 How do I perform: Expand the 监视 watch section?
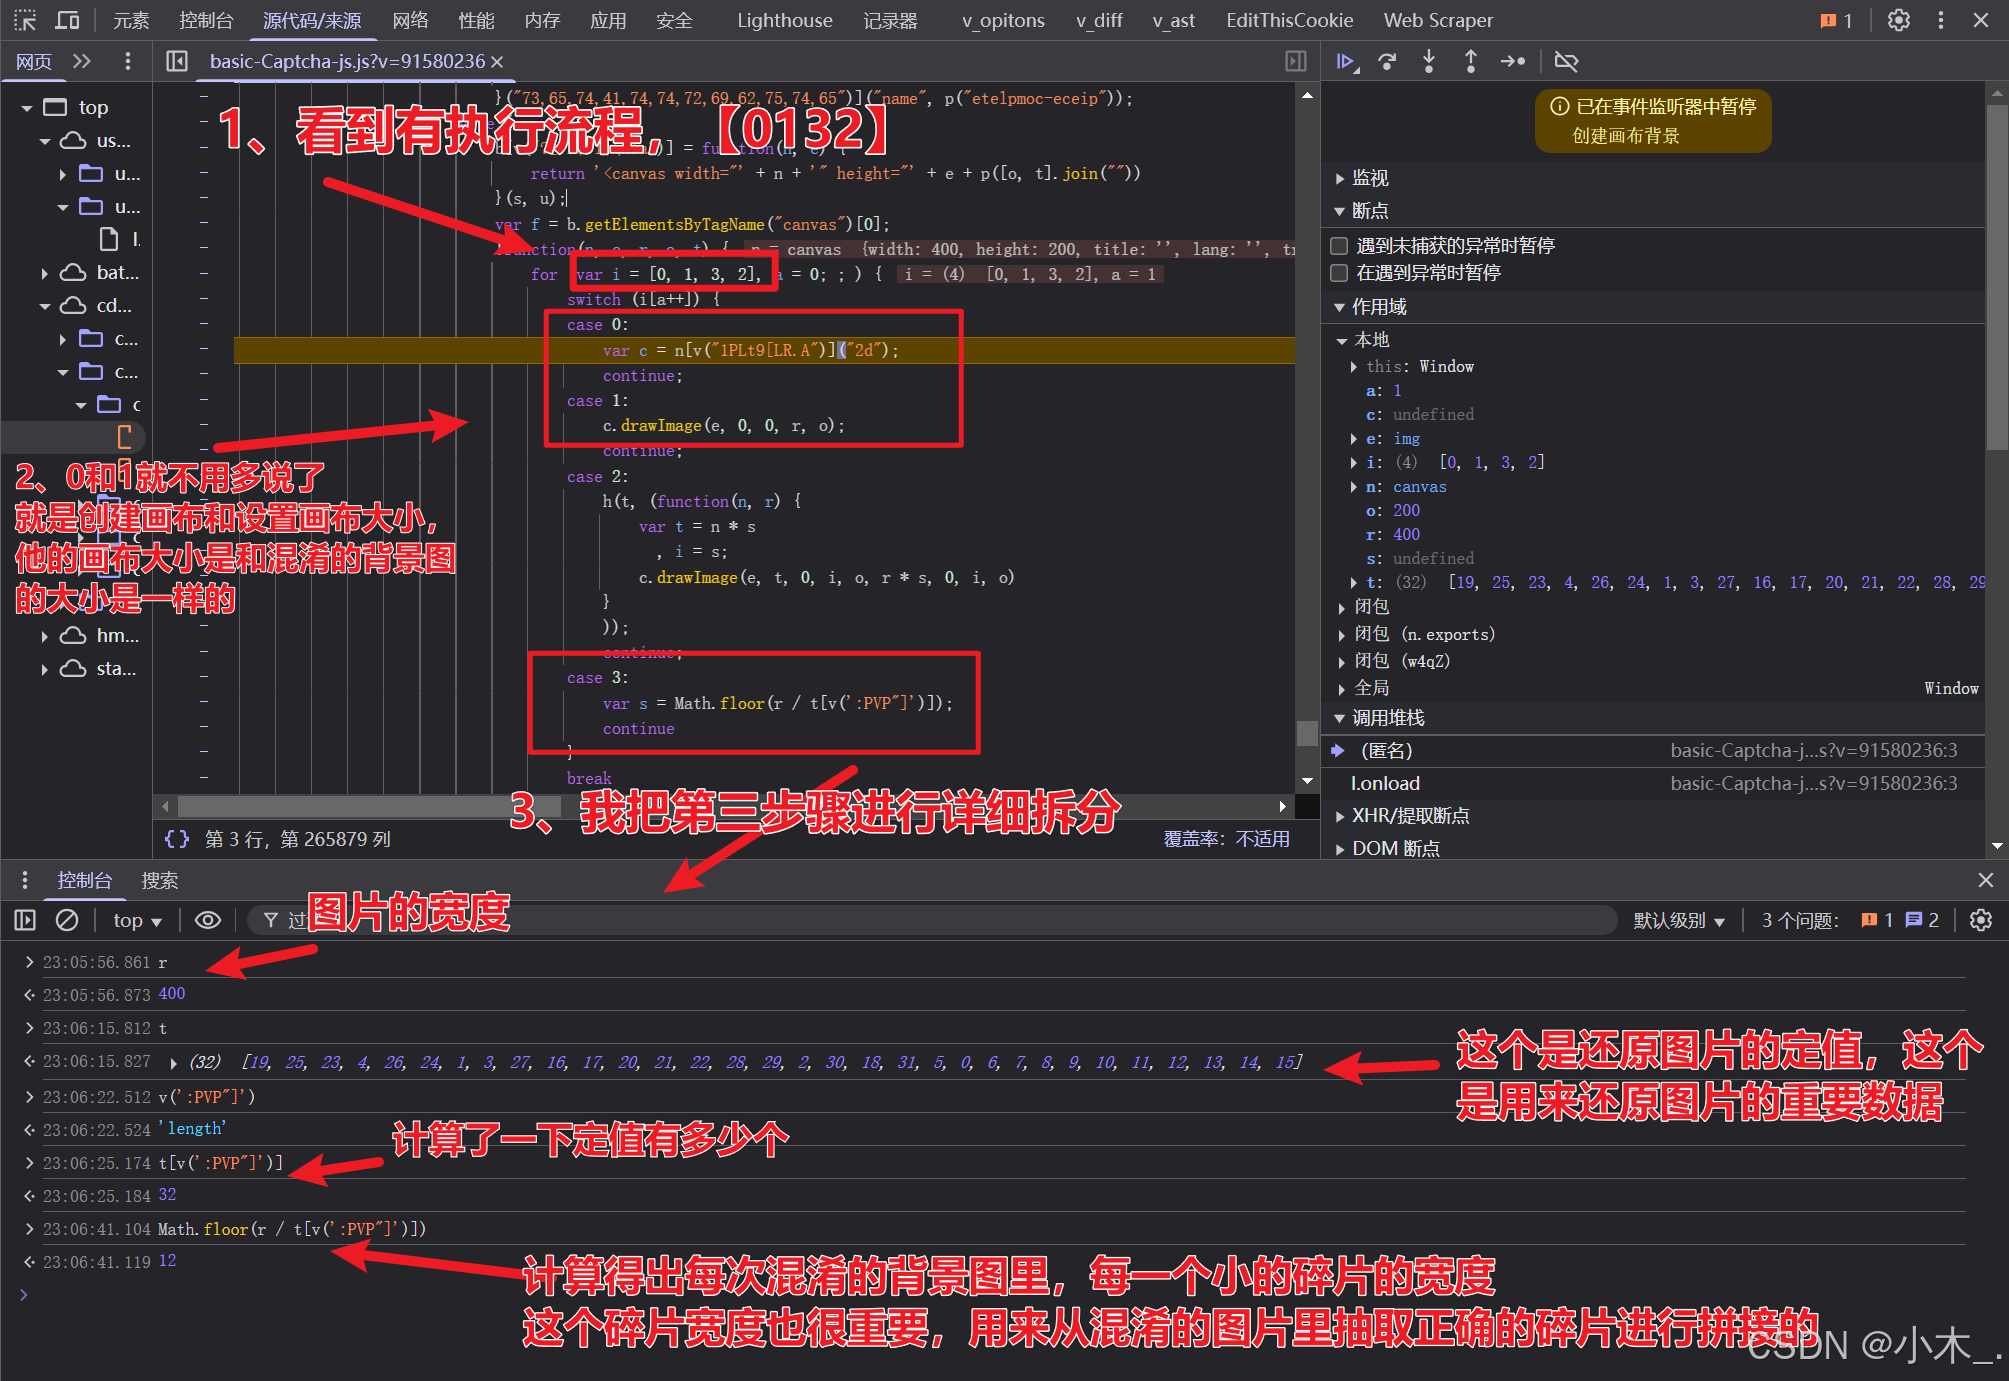(x=1369, y=178)
